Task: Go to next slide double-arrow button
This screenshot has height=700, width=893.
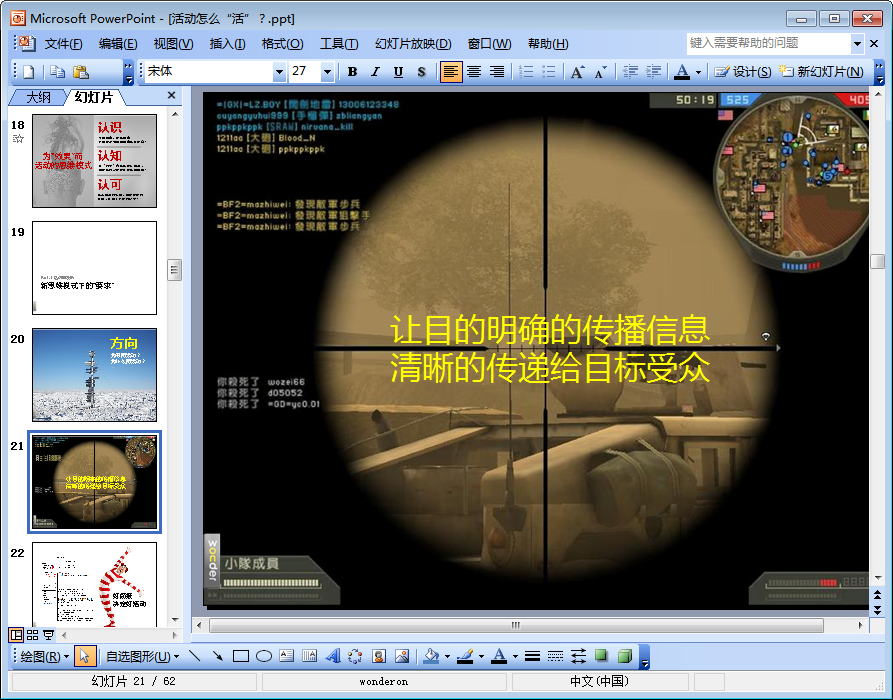Action: [x=877, y=609]
